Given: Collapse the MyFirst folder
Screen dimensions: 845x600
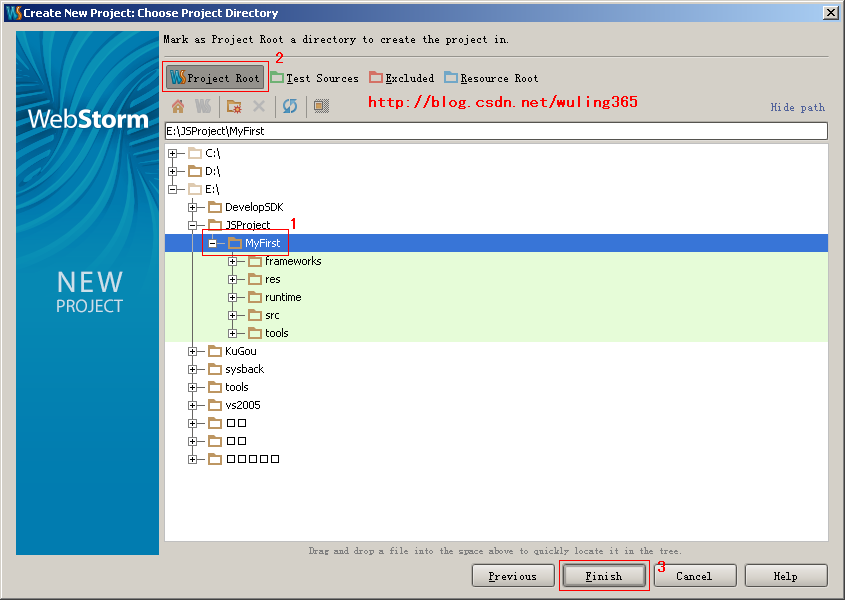Looking at the screenshot, I should (x=212, y=243).
